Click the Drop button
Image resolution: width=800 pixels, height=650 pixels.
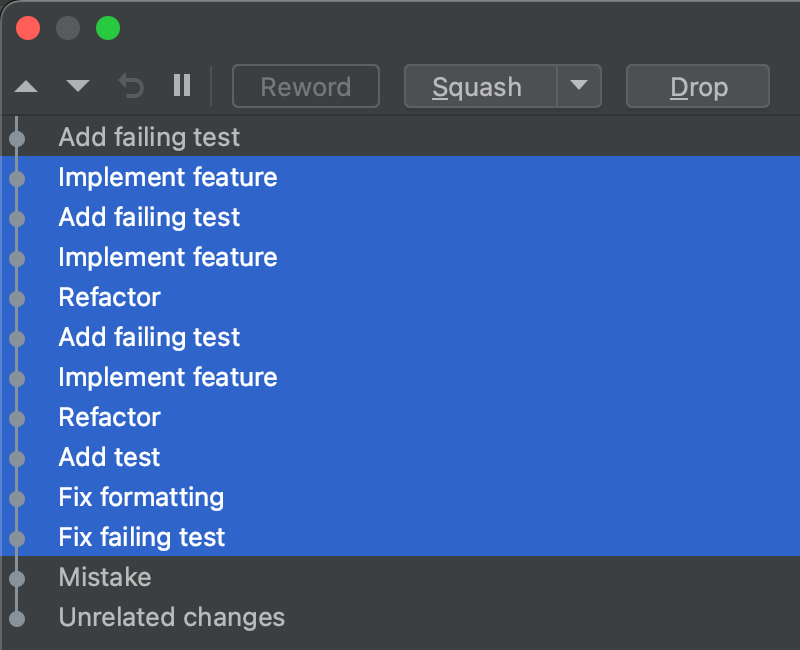697,87
